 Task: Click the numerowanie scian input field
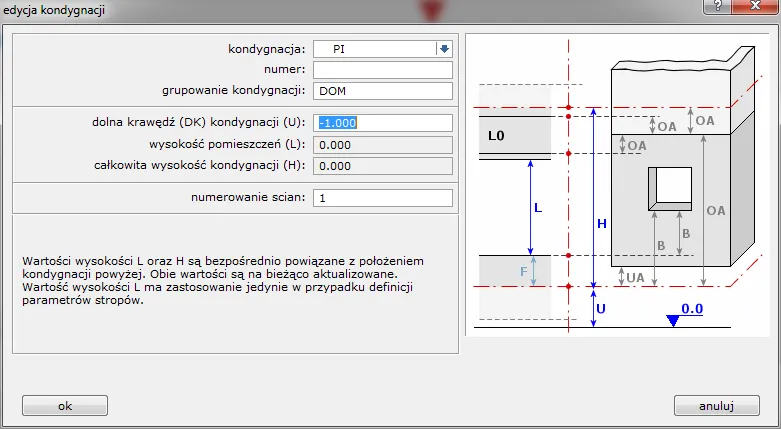click(x=383, y=198)
